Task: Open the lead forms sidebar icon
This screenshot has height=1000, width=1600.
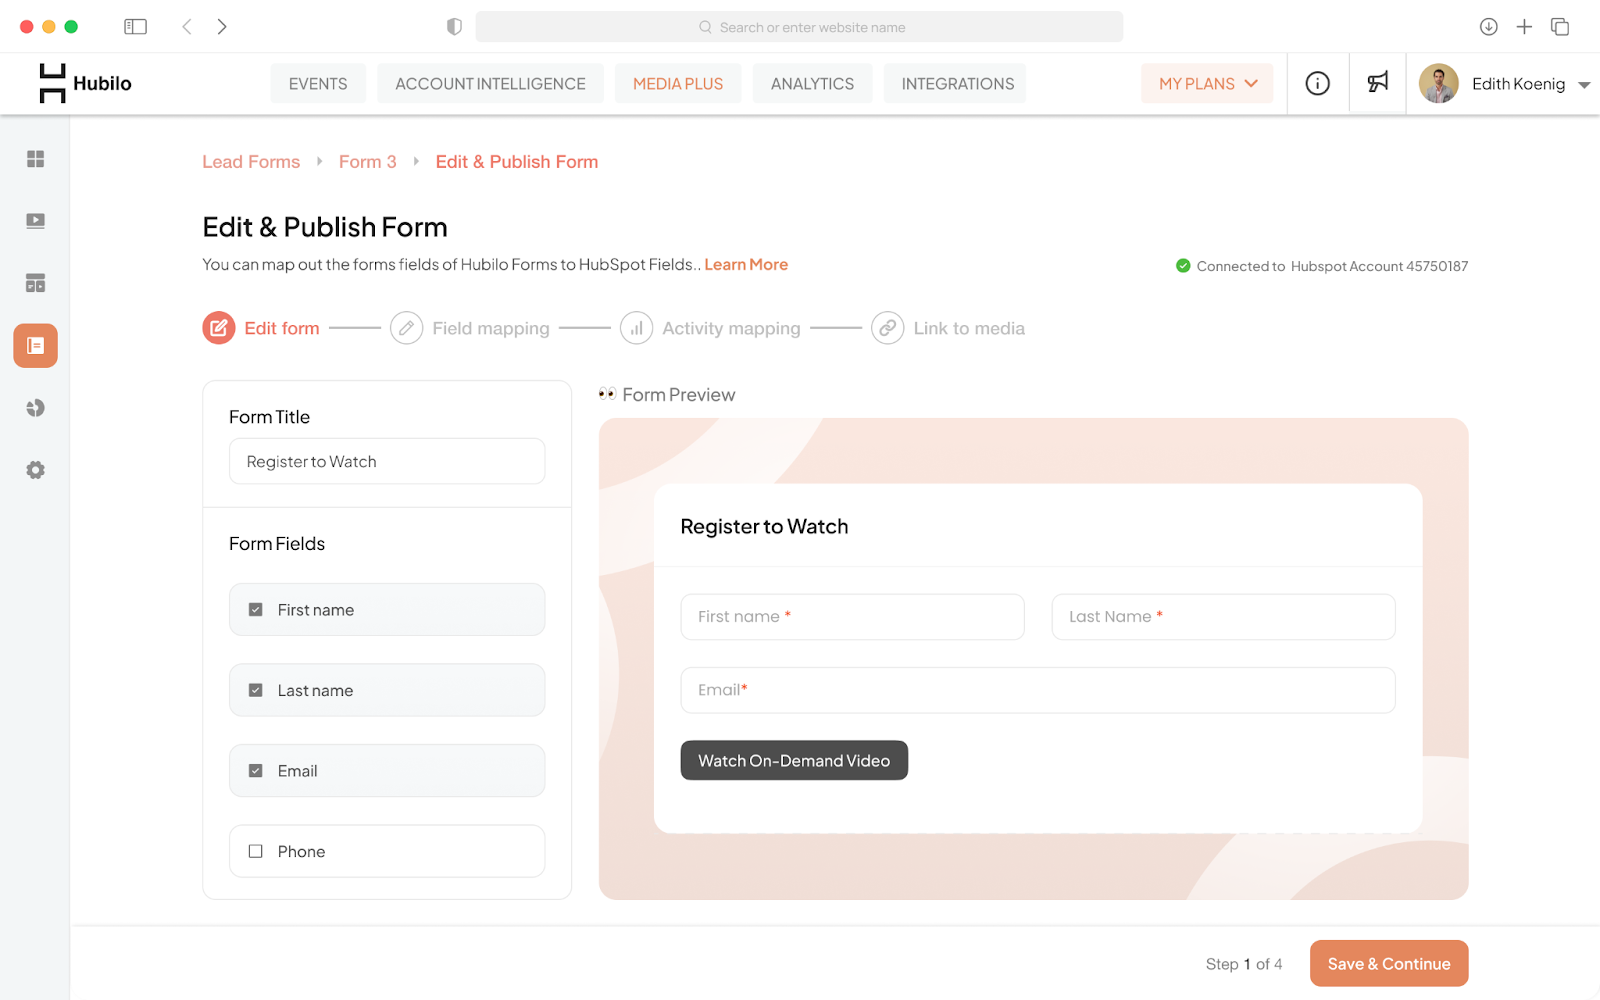Action: [x=35, y=346]
